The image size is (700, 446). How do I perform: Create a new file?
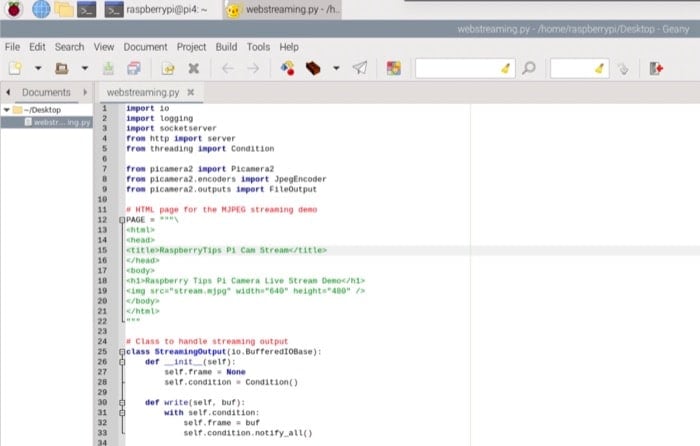16,68
